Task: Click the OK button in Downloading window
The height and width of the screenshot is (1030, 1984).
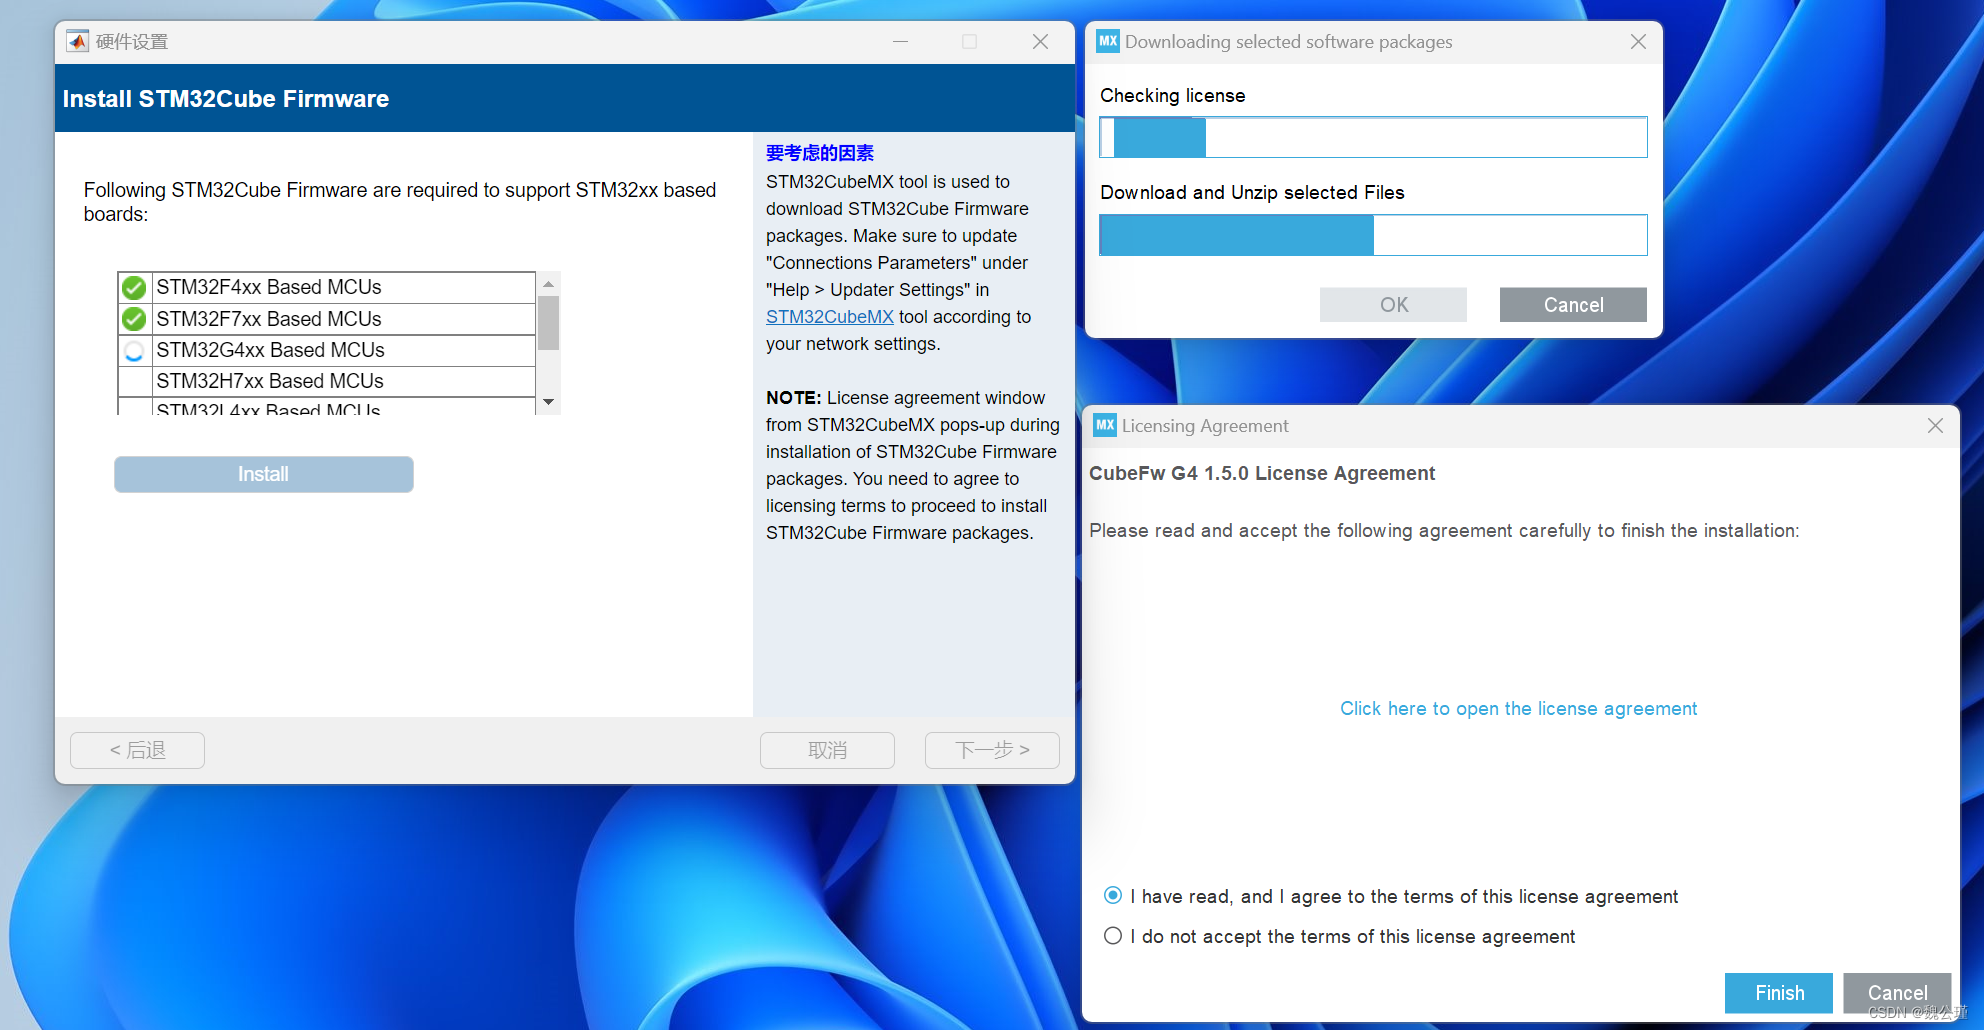Action: point(1393,305)
